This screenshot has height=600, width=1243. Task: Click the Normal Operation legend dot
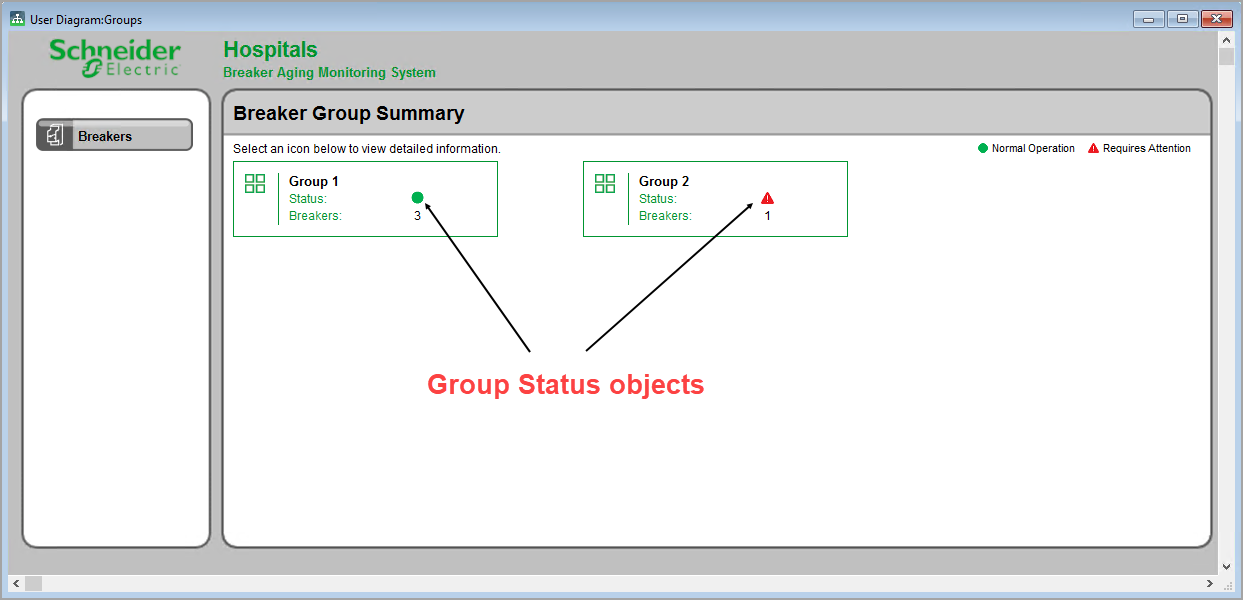pos(983,148)
